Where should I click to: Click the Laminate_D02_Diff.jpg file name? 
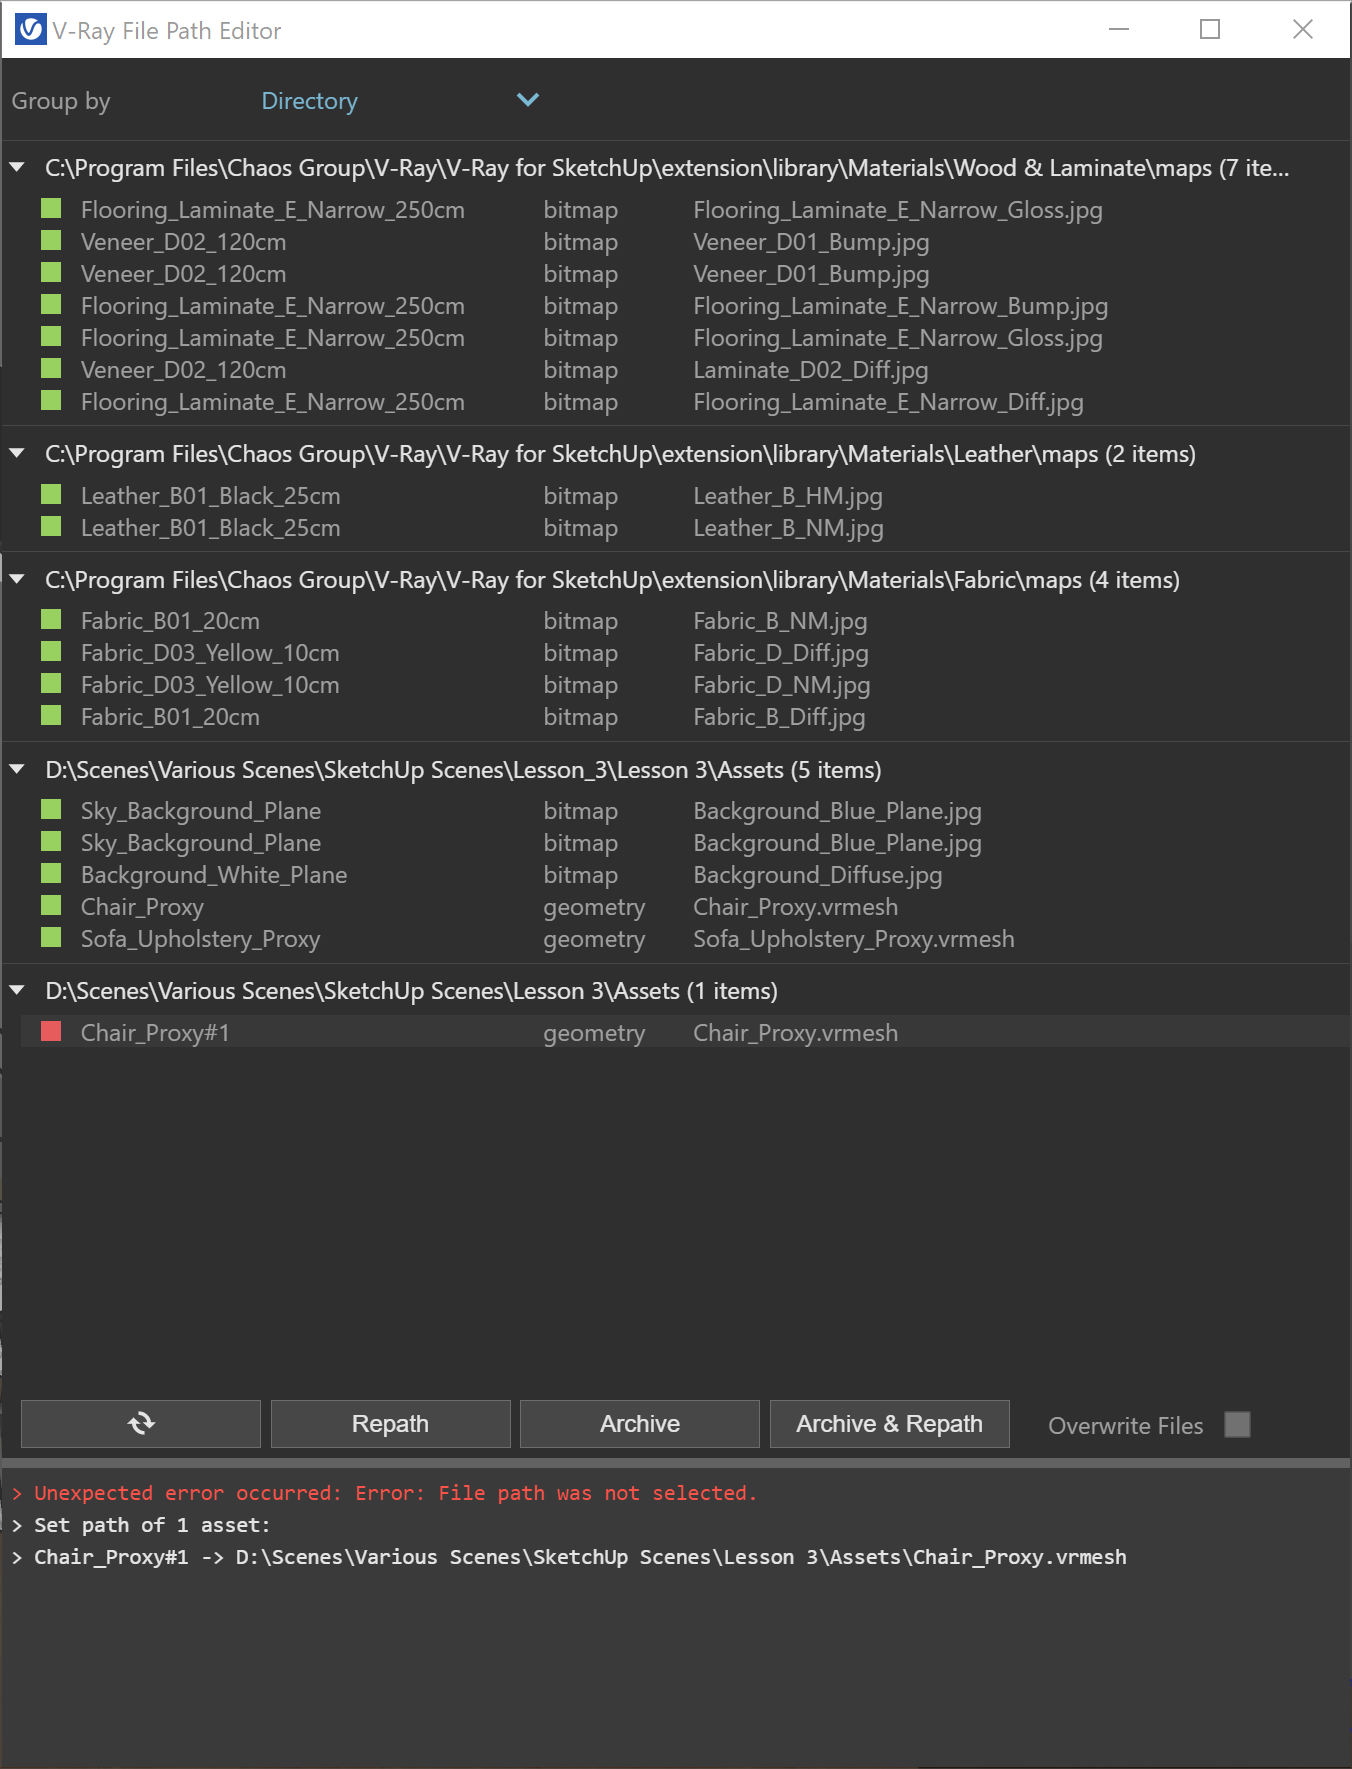click(811, 370)
